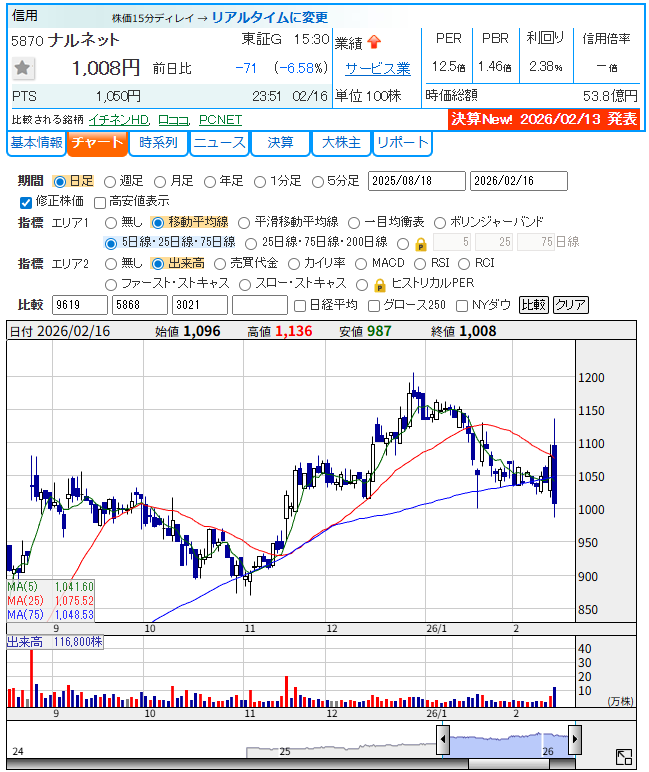Select 無し for エリア2
Screen dimensions: 649x772
coord(111,264)
